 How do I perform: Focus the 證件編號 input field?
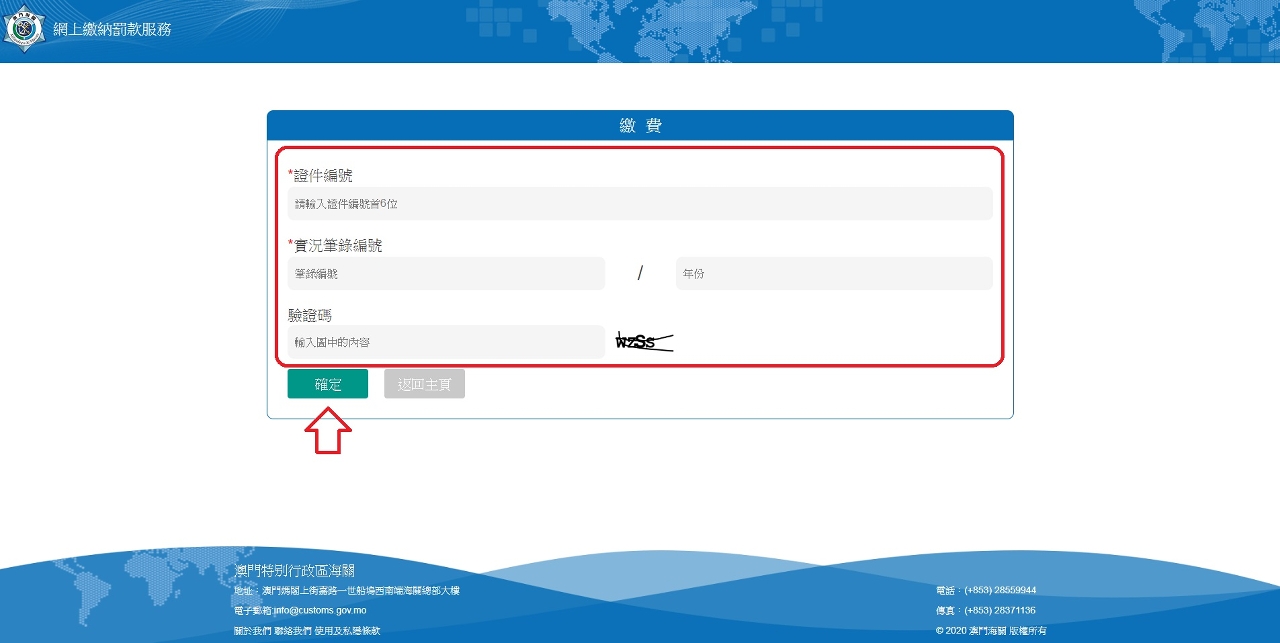tap(640, 204)
